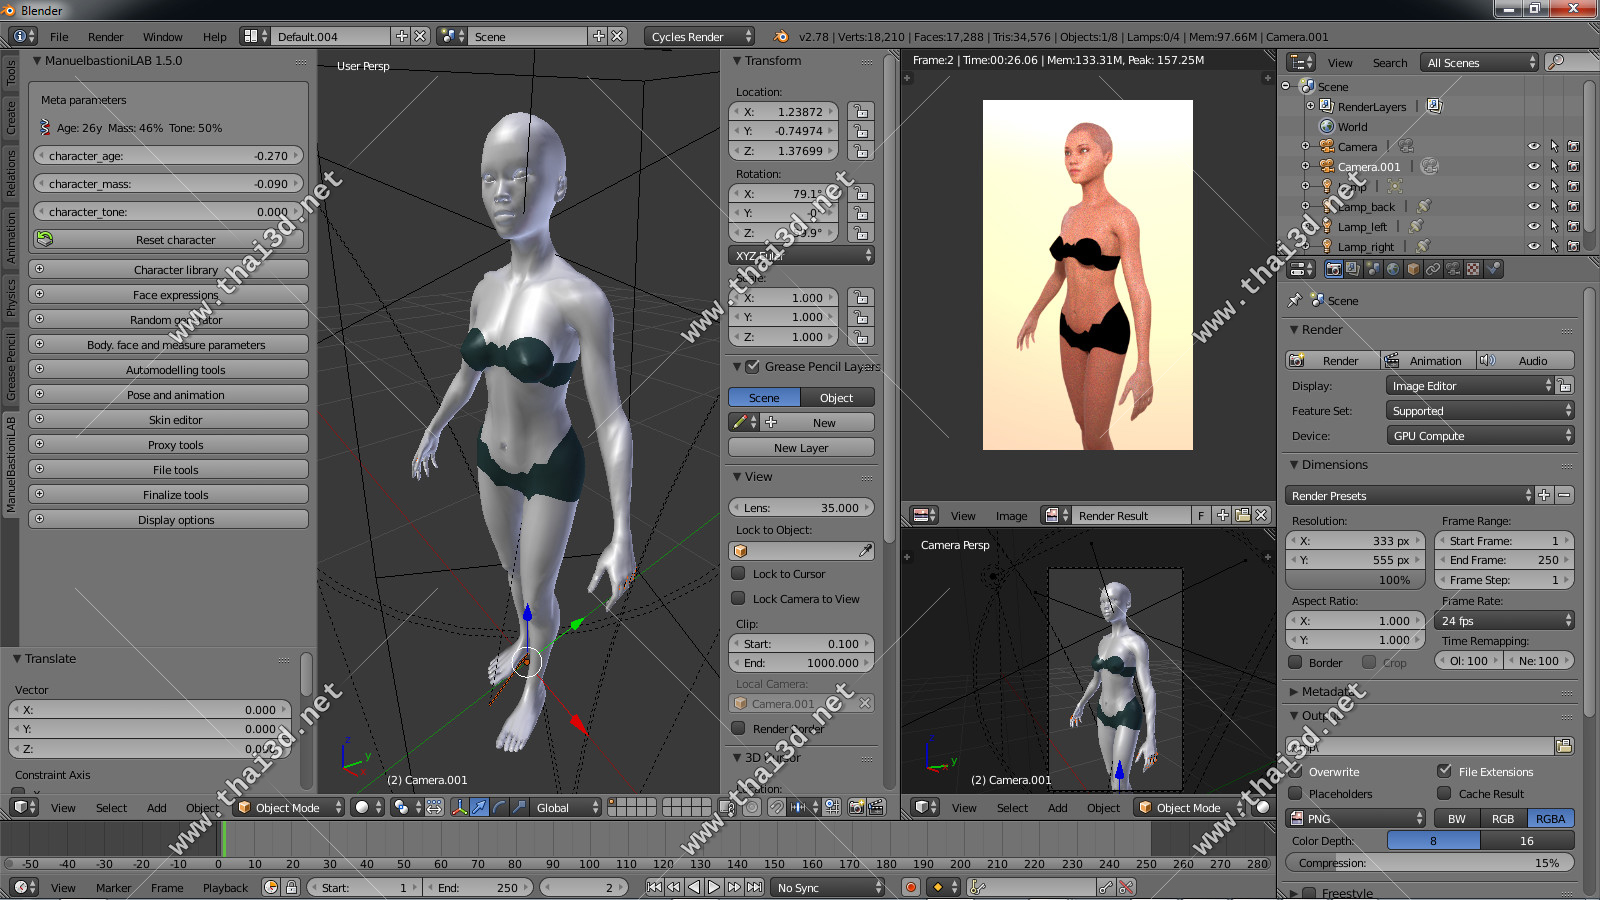Jump to the first frame in timeline
Screen dimensions: 1600x900
(x=654, y=887)
